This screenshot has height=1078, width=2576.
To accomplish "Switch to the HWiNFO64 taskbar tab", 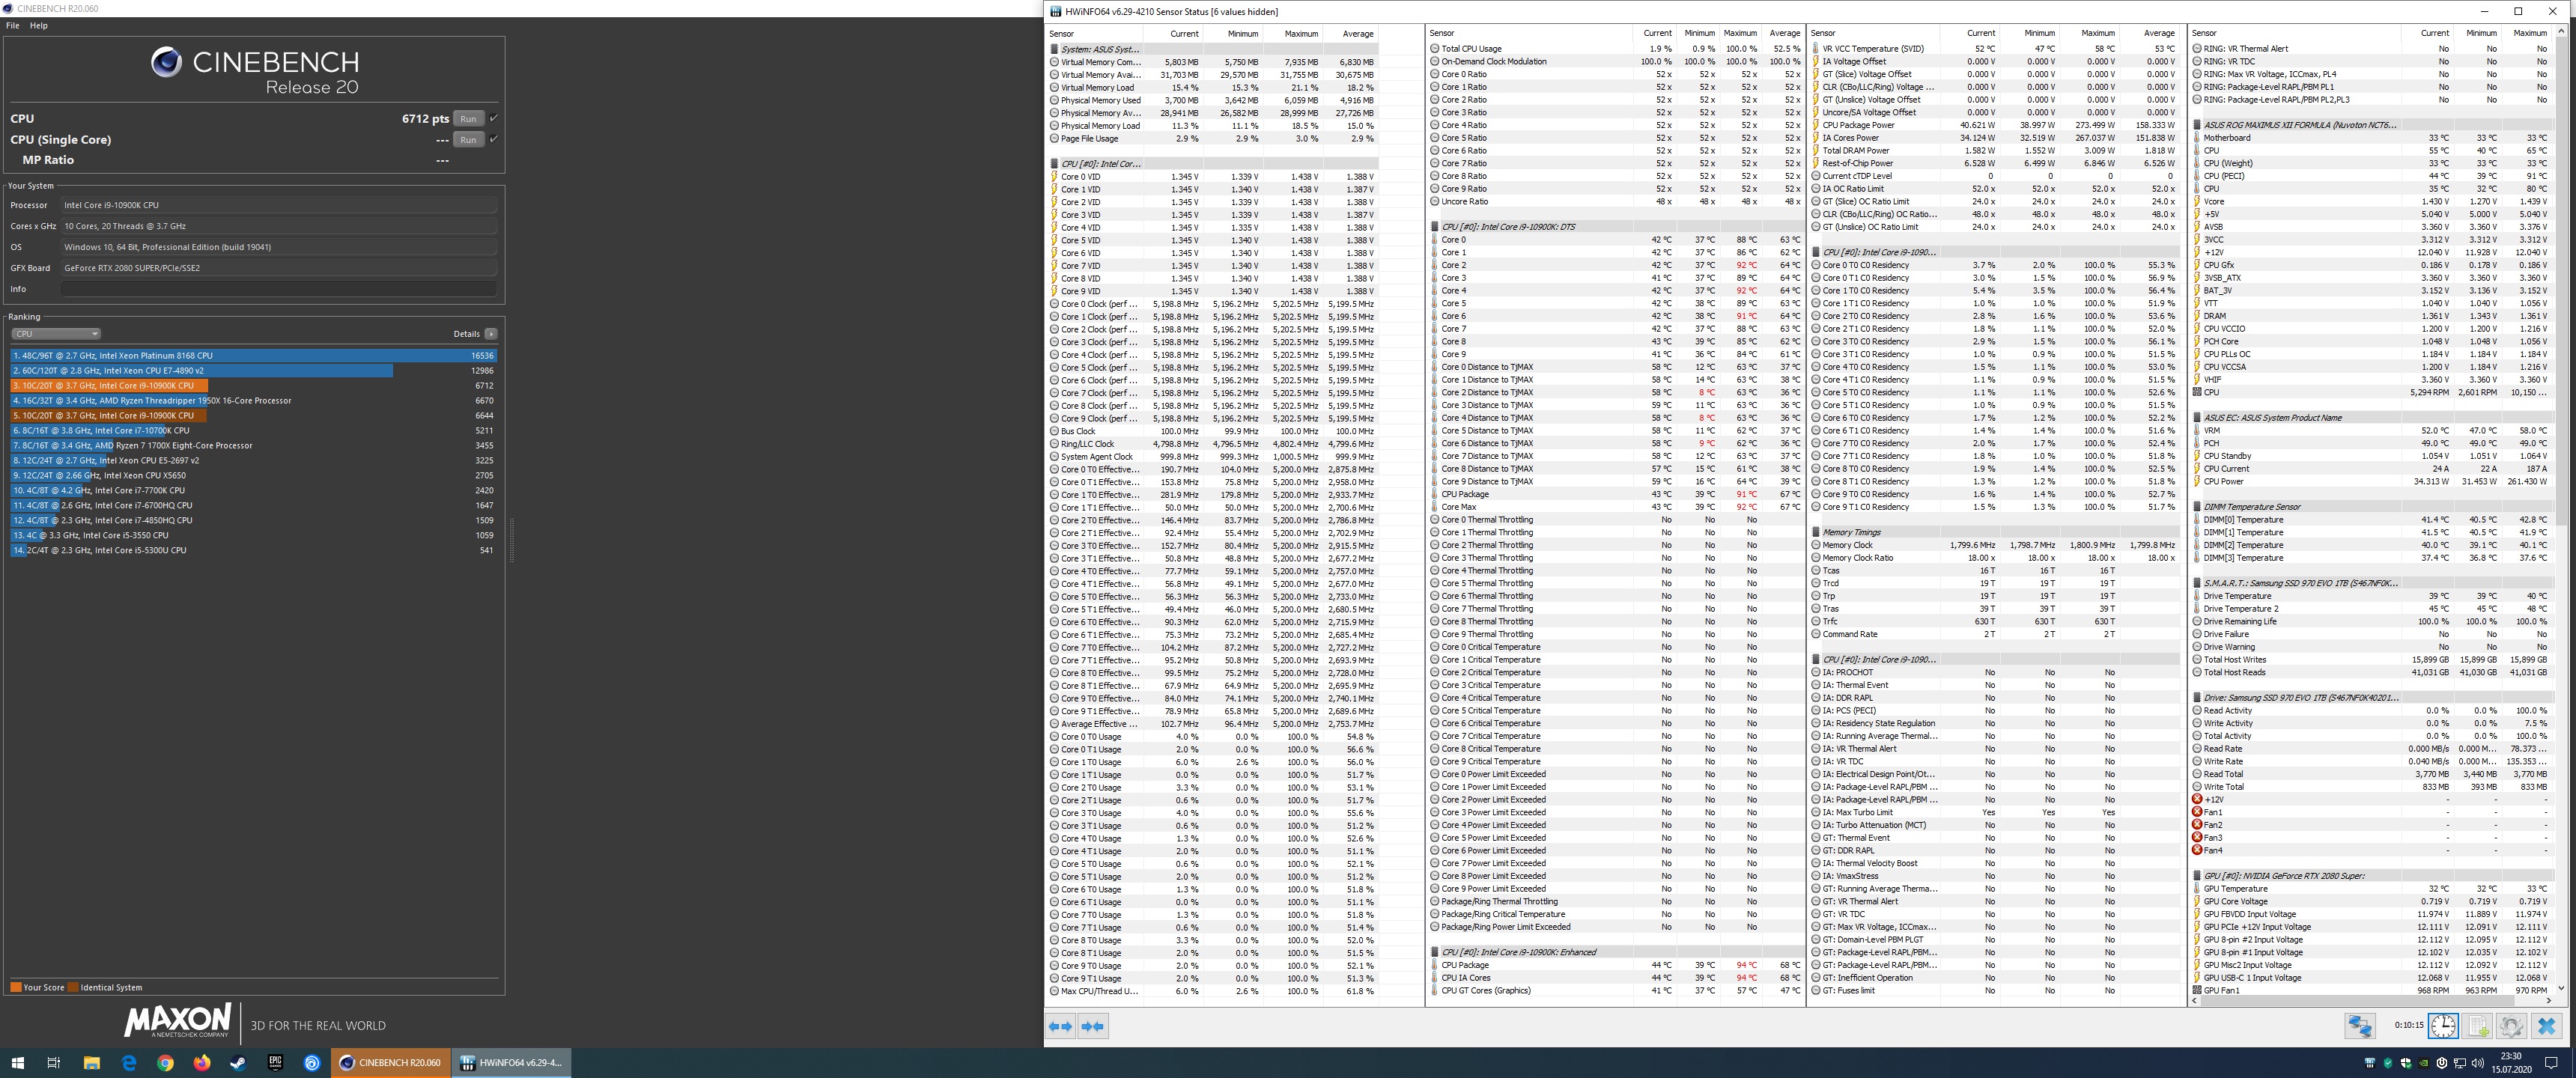I will coord(511,1063).
